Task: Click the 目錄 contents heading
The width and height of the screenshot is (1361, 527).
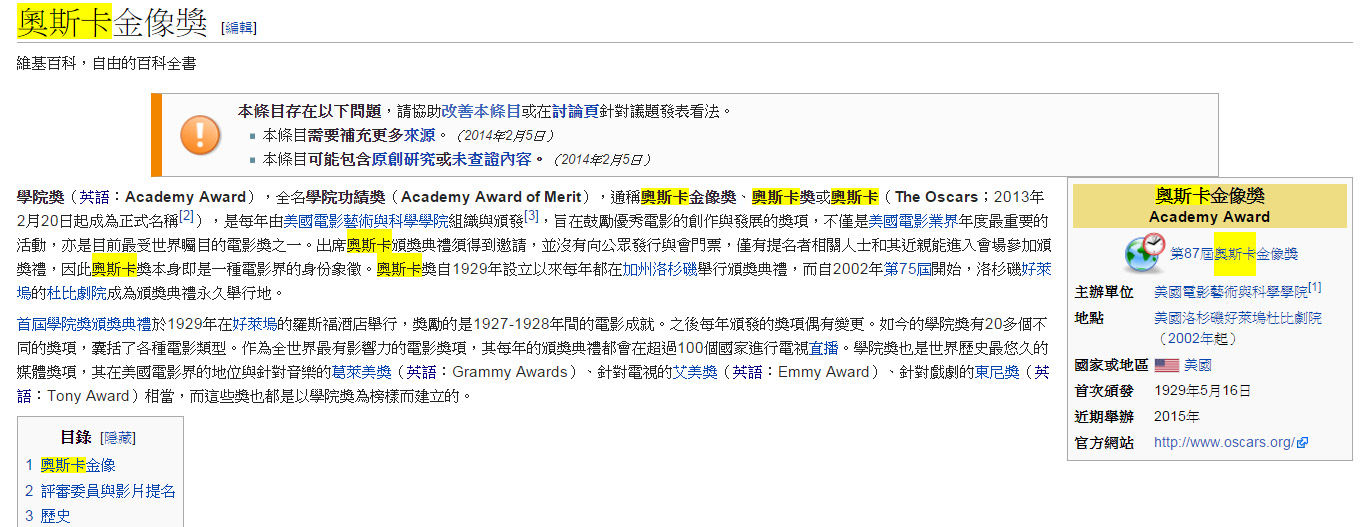Action: (x=76, y=438)
